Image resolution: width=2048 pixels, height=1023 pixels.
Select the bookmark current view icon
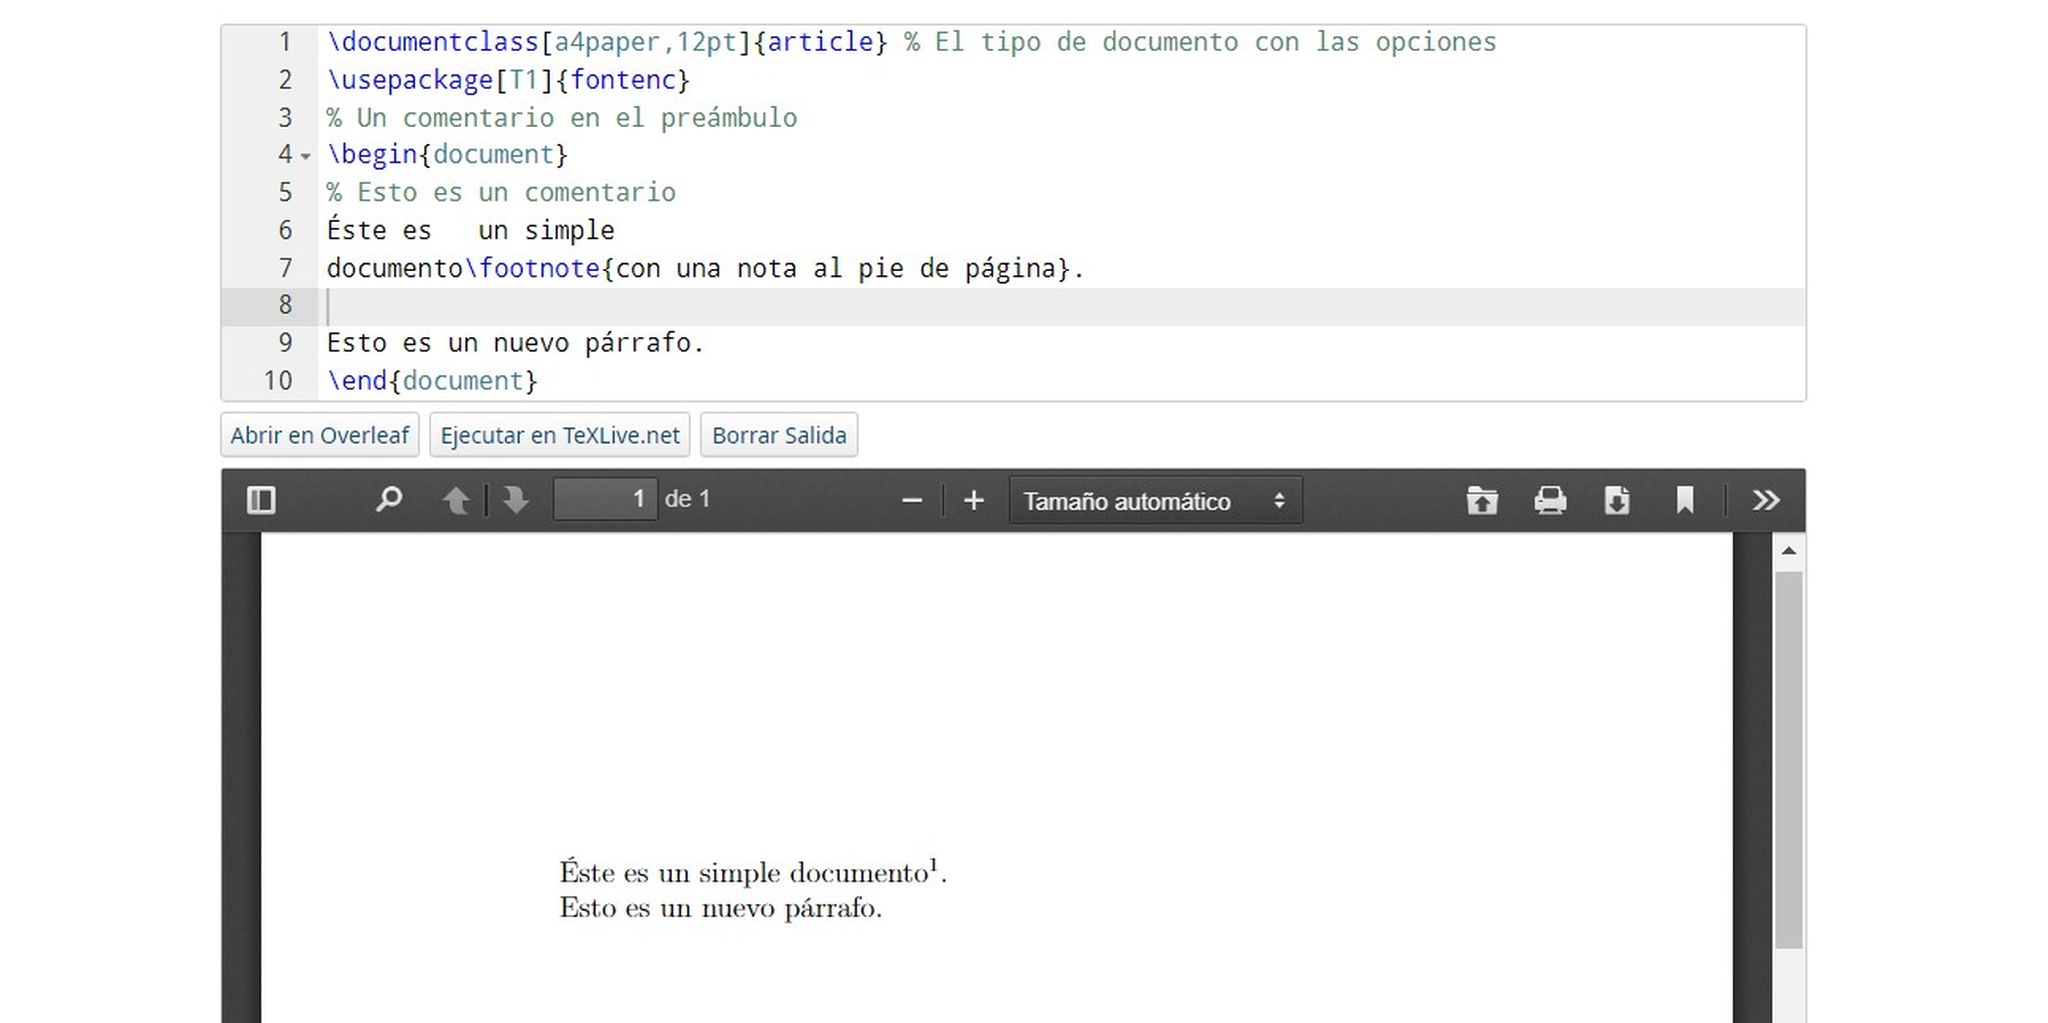click(1687, 500)
